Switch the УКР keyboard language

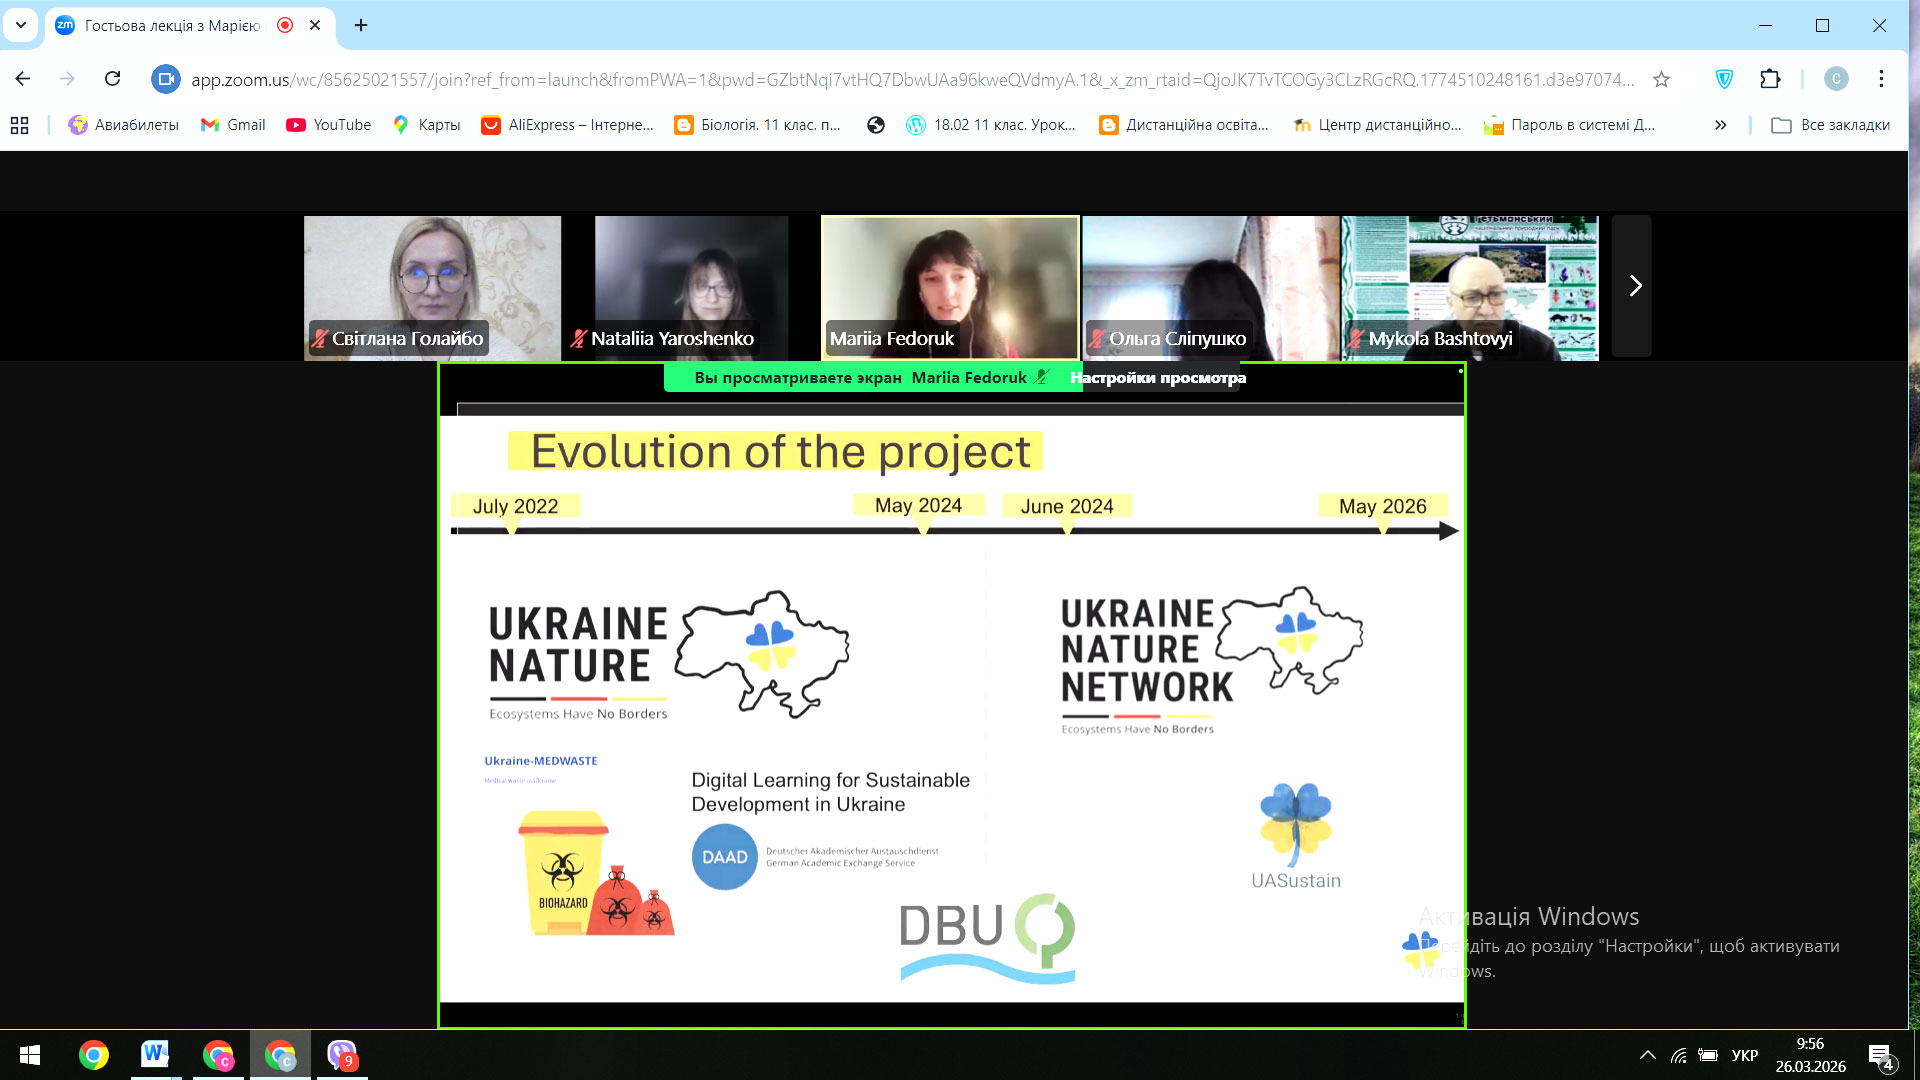pyautogui.click(x=1745, y=1055)
